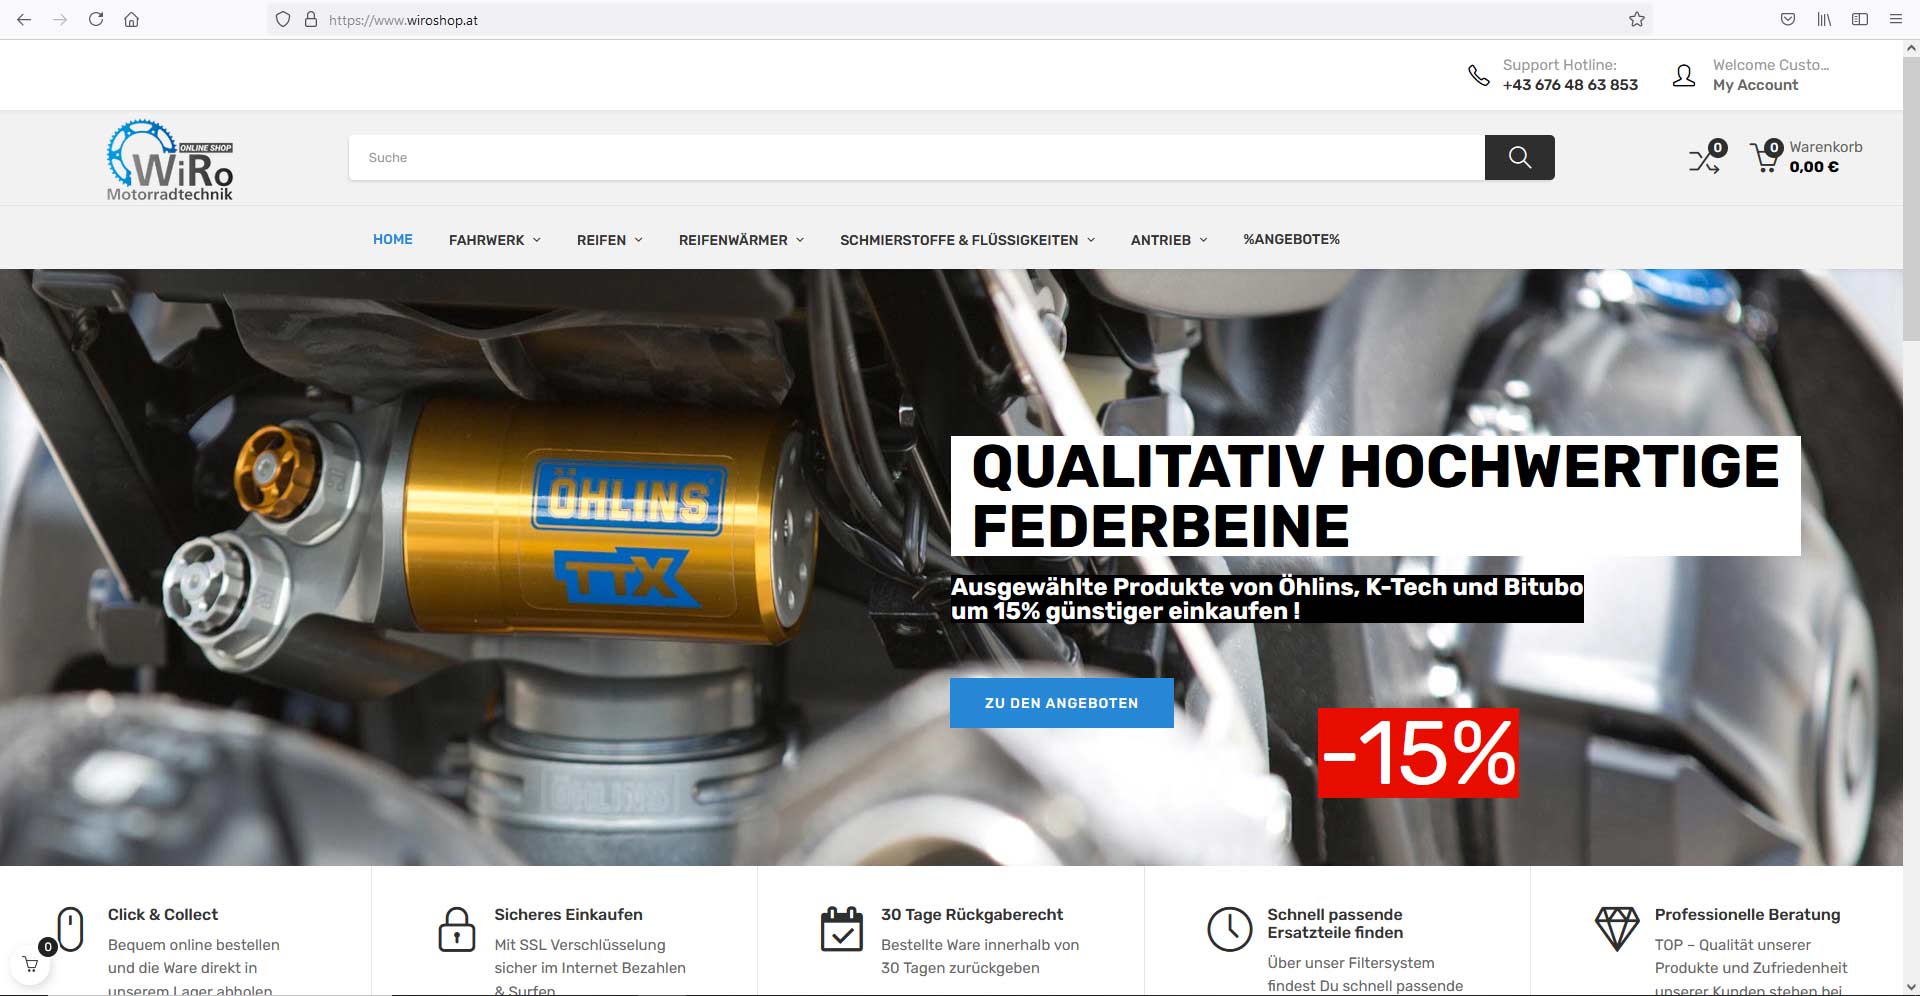Click the ZU DEN ANGEBOTEN button
This screenshot has height=996, width=1920.
[x=1061, y=703]
